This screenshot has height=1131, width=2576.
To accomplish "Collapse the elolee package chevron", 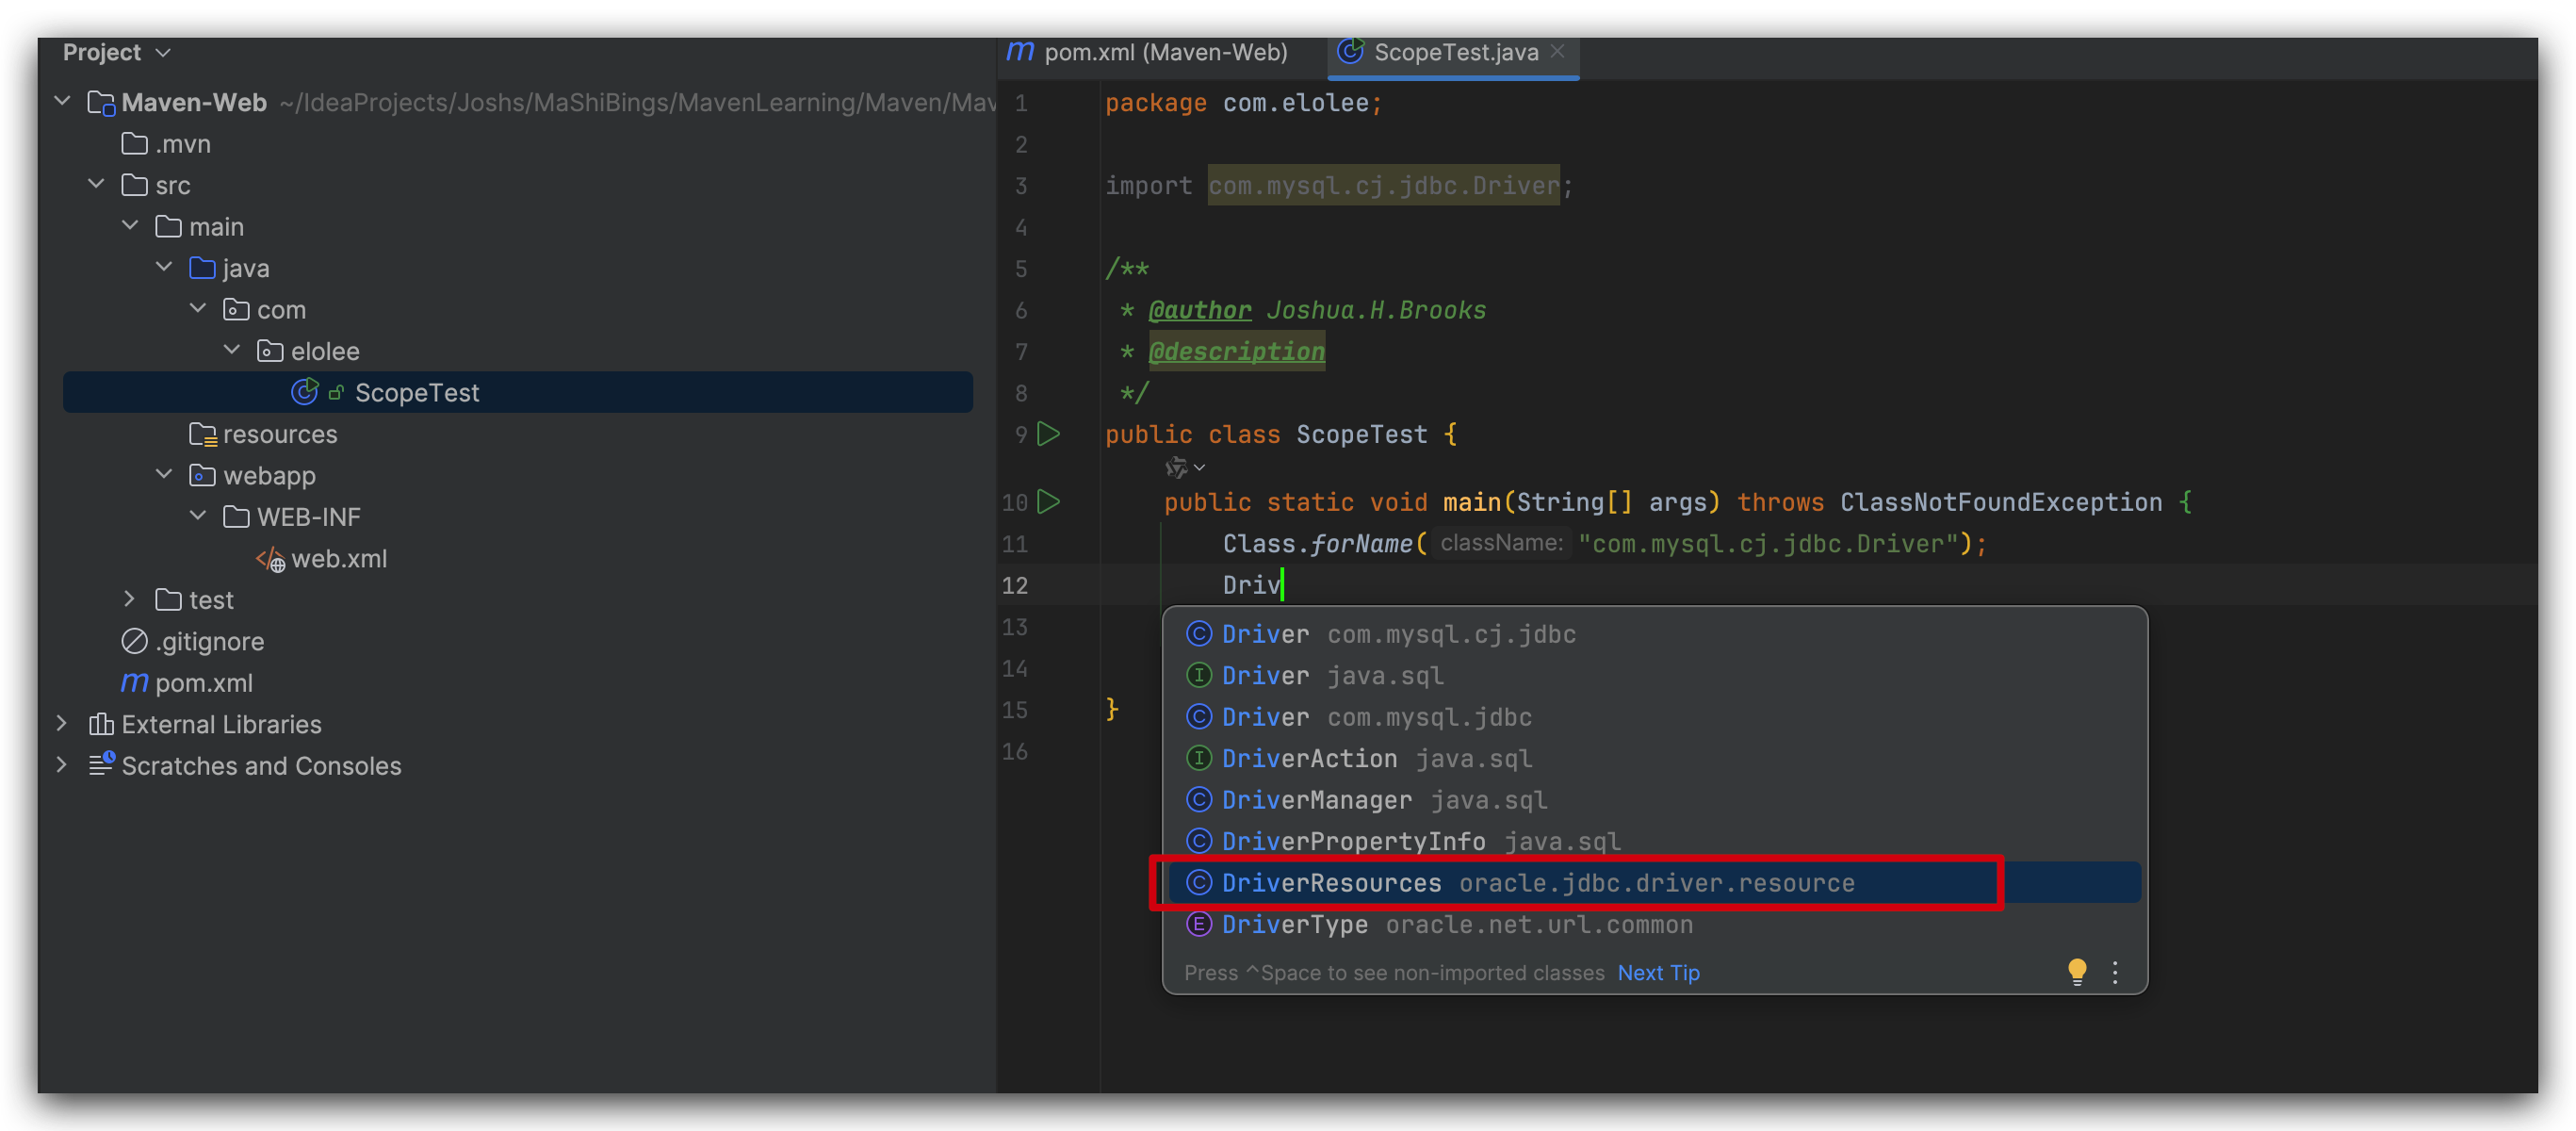I will click(232, 350).
